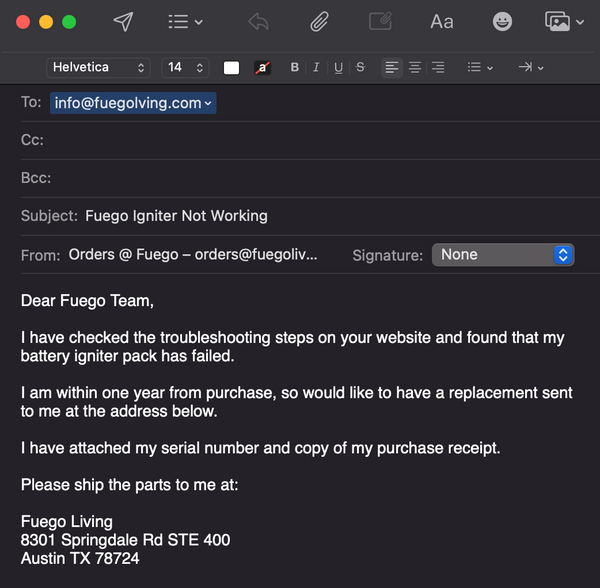Open header fields list options
Image resolution: width=600 pixels, height=588 pixels.
pos(185,22)
